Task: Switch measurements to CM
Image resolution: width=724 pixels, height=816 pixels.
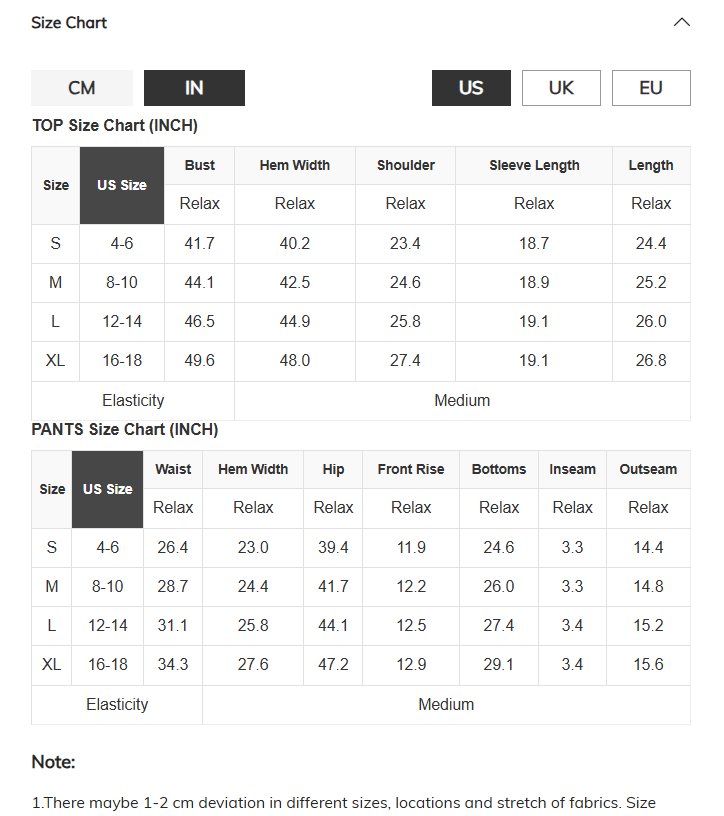Action: 82,88
